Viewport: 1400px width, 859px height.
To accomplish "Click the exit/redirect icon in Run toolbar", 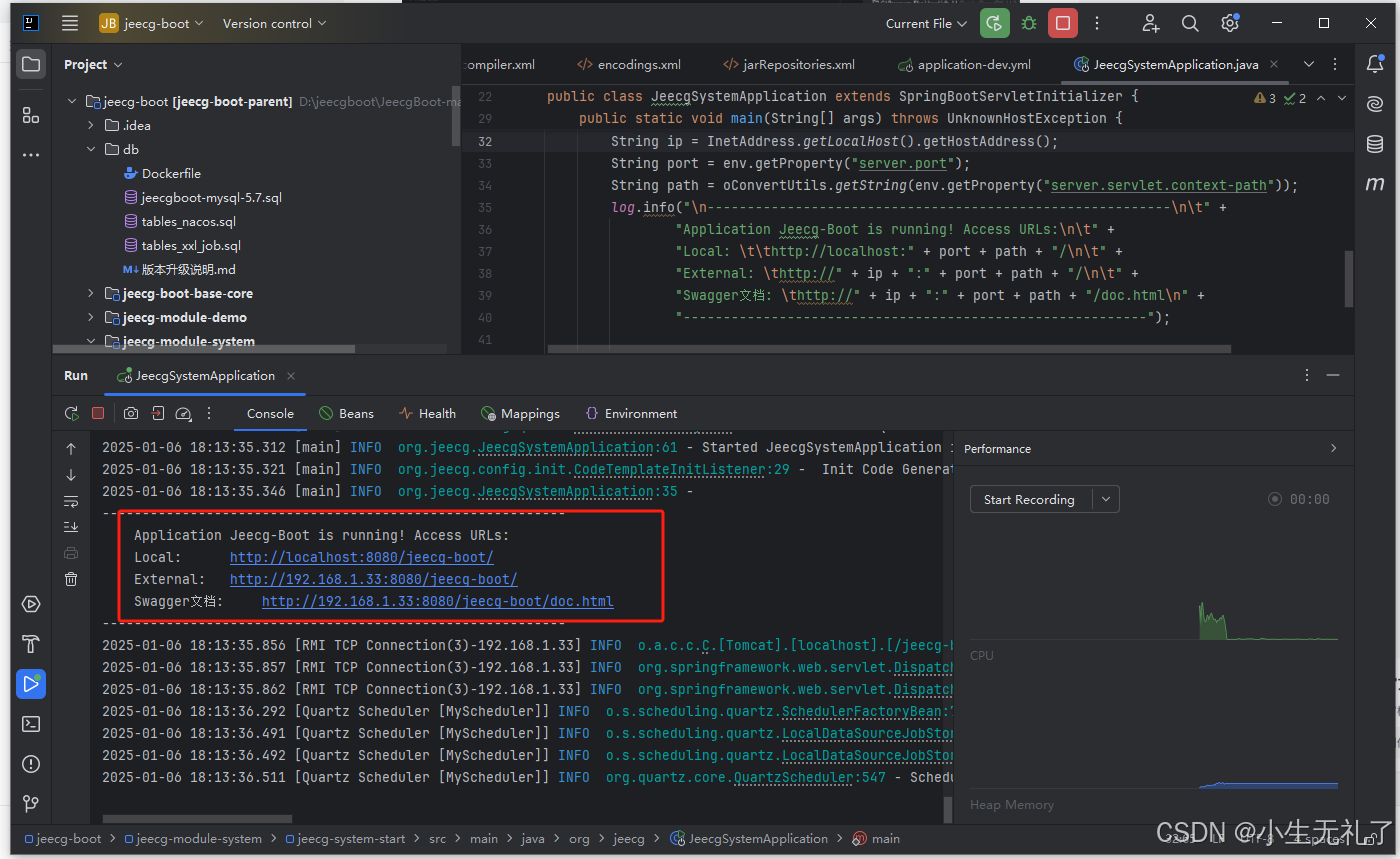I will (158, 413).
